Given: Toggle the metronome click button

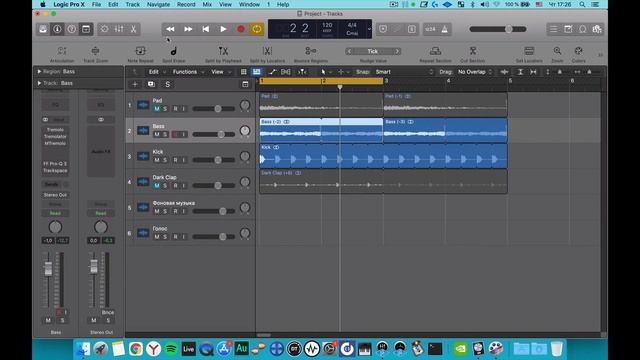Looking at the screenshot, I should click(x=444, y=29).
